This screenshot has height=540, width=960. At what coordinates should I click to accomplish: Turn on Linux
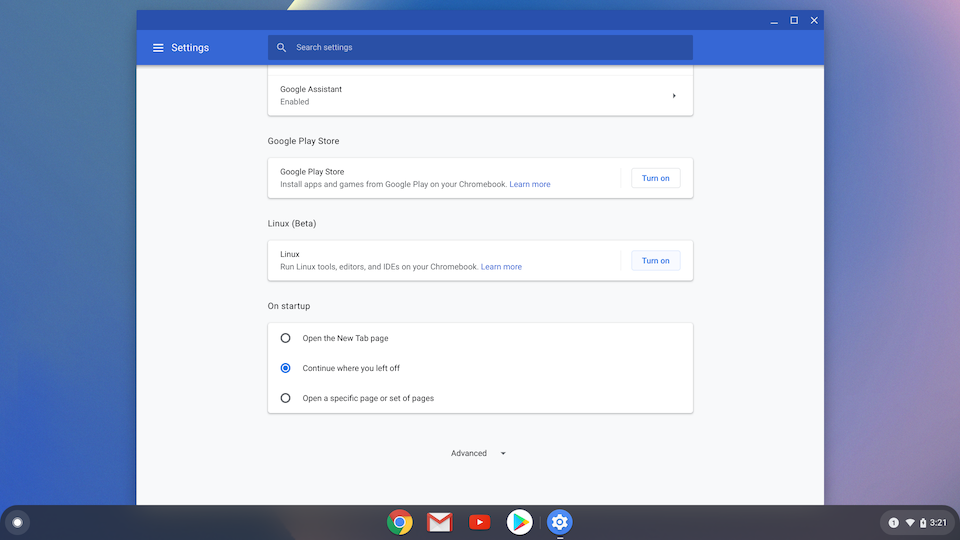[655, 261]
